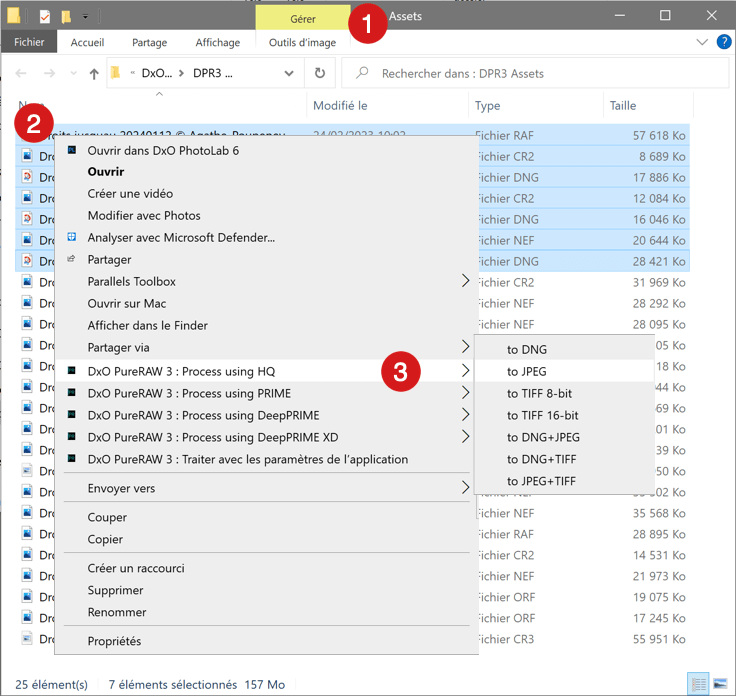Choose Renommer in the context menu
Screen dimensions: 736x696
click(117, 612)
